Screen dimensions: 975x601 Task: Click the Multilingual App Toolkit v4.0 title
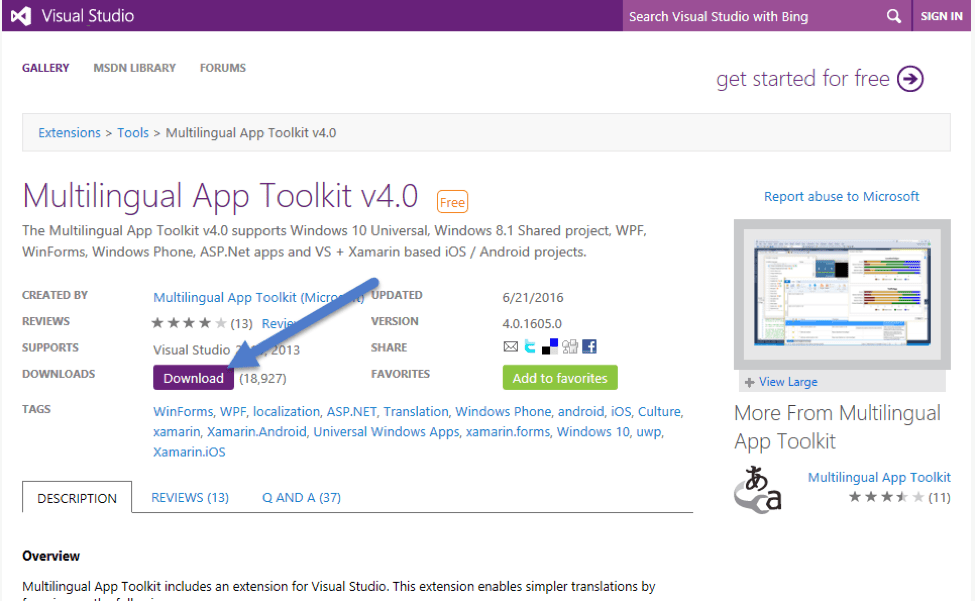[220, 196]
